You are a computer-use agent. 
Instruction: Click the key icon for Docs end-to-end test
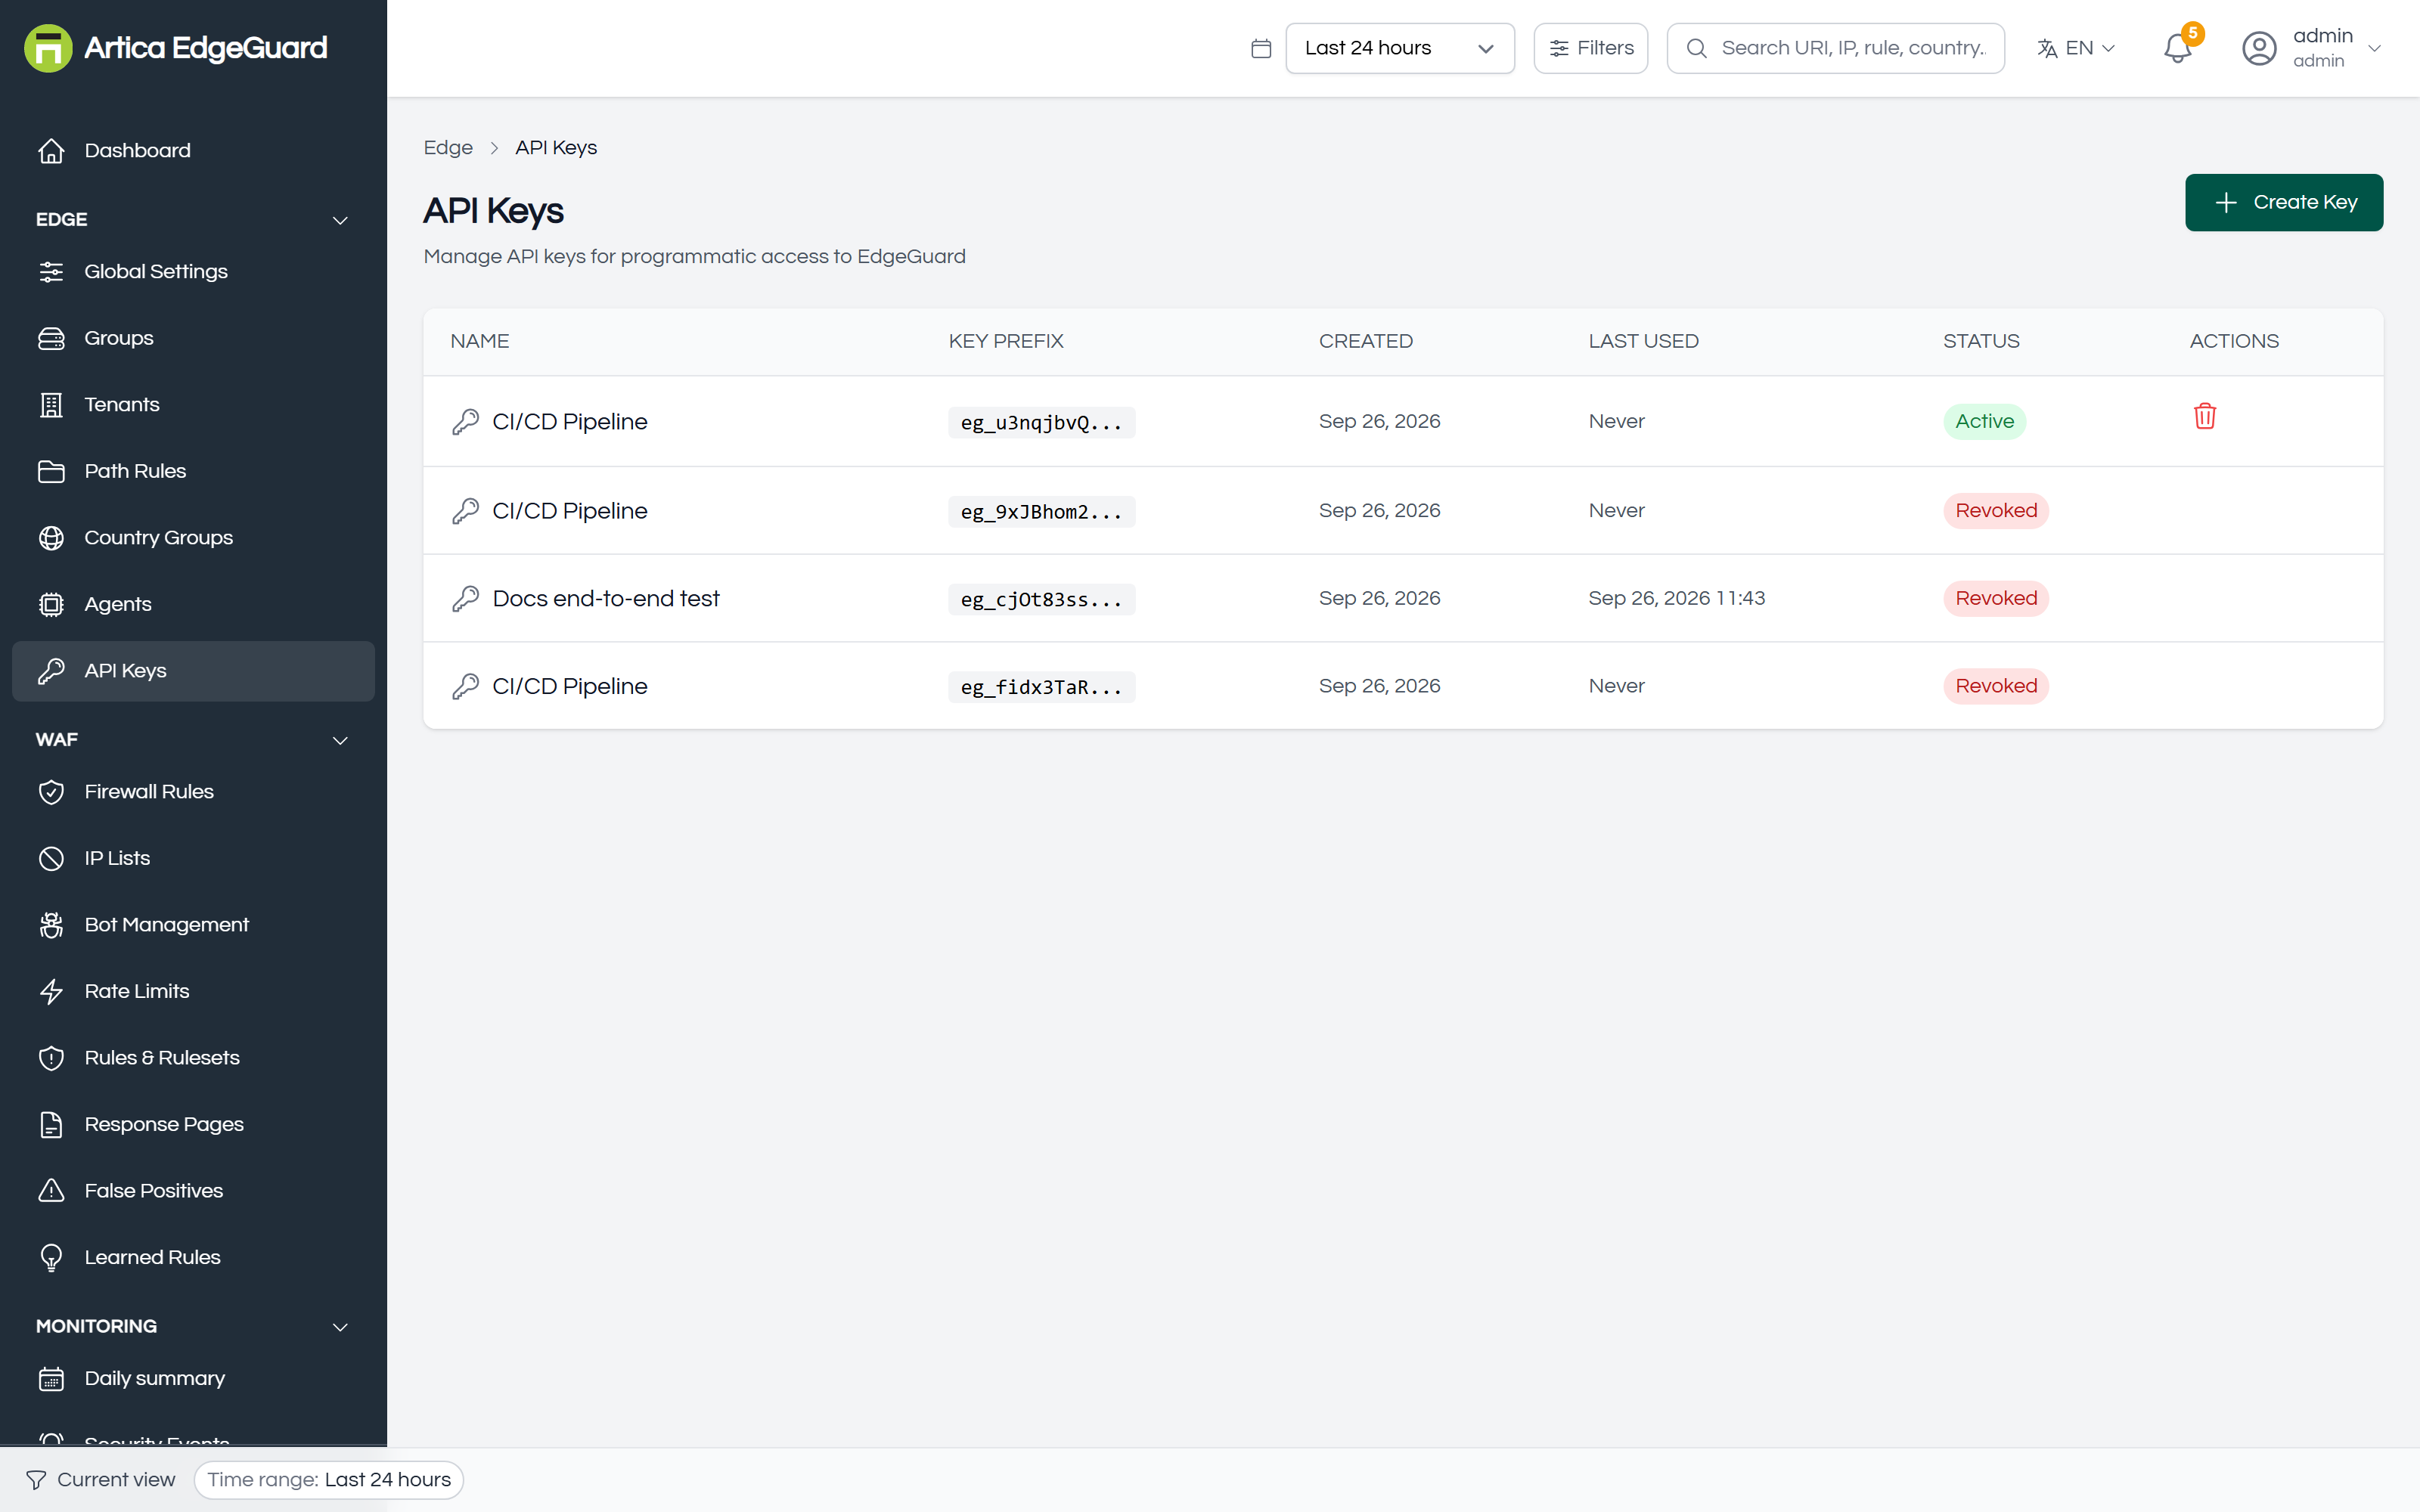pyautogui.click(x=465, y=598)
